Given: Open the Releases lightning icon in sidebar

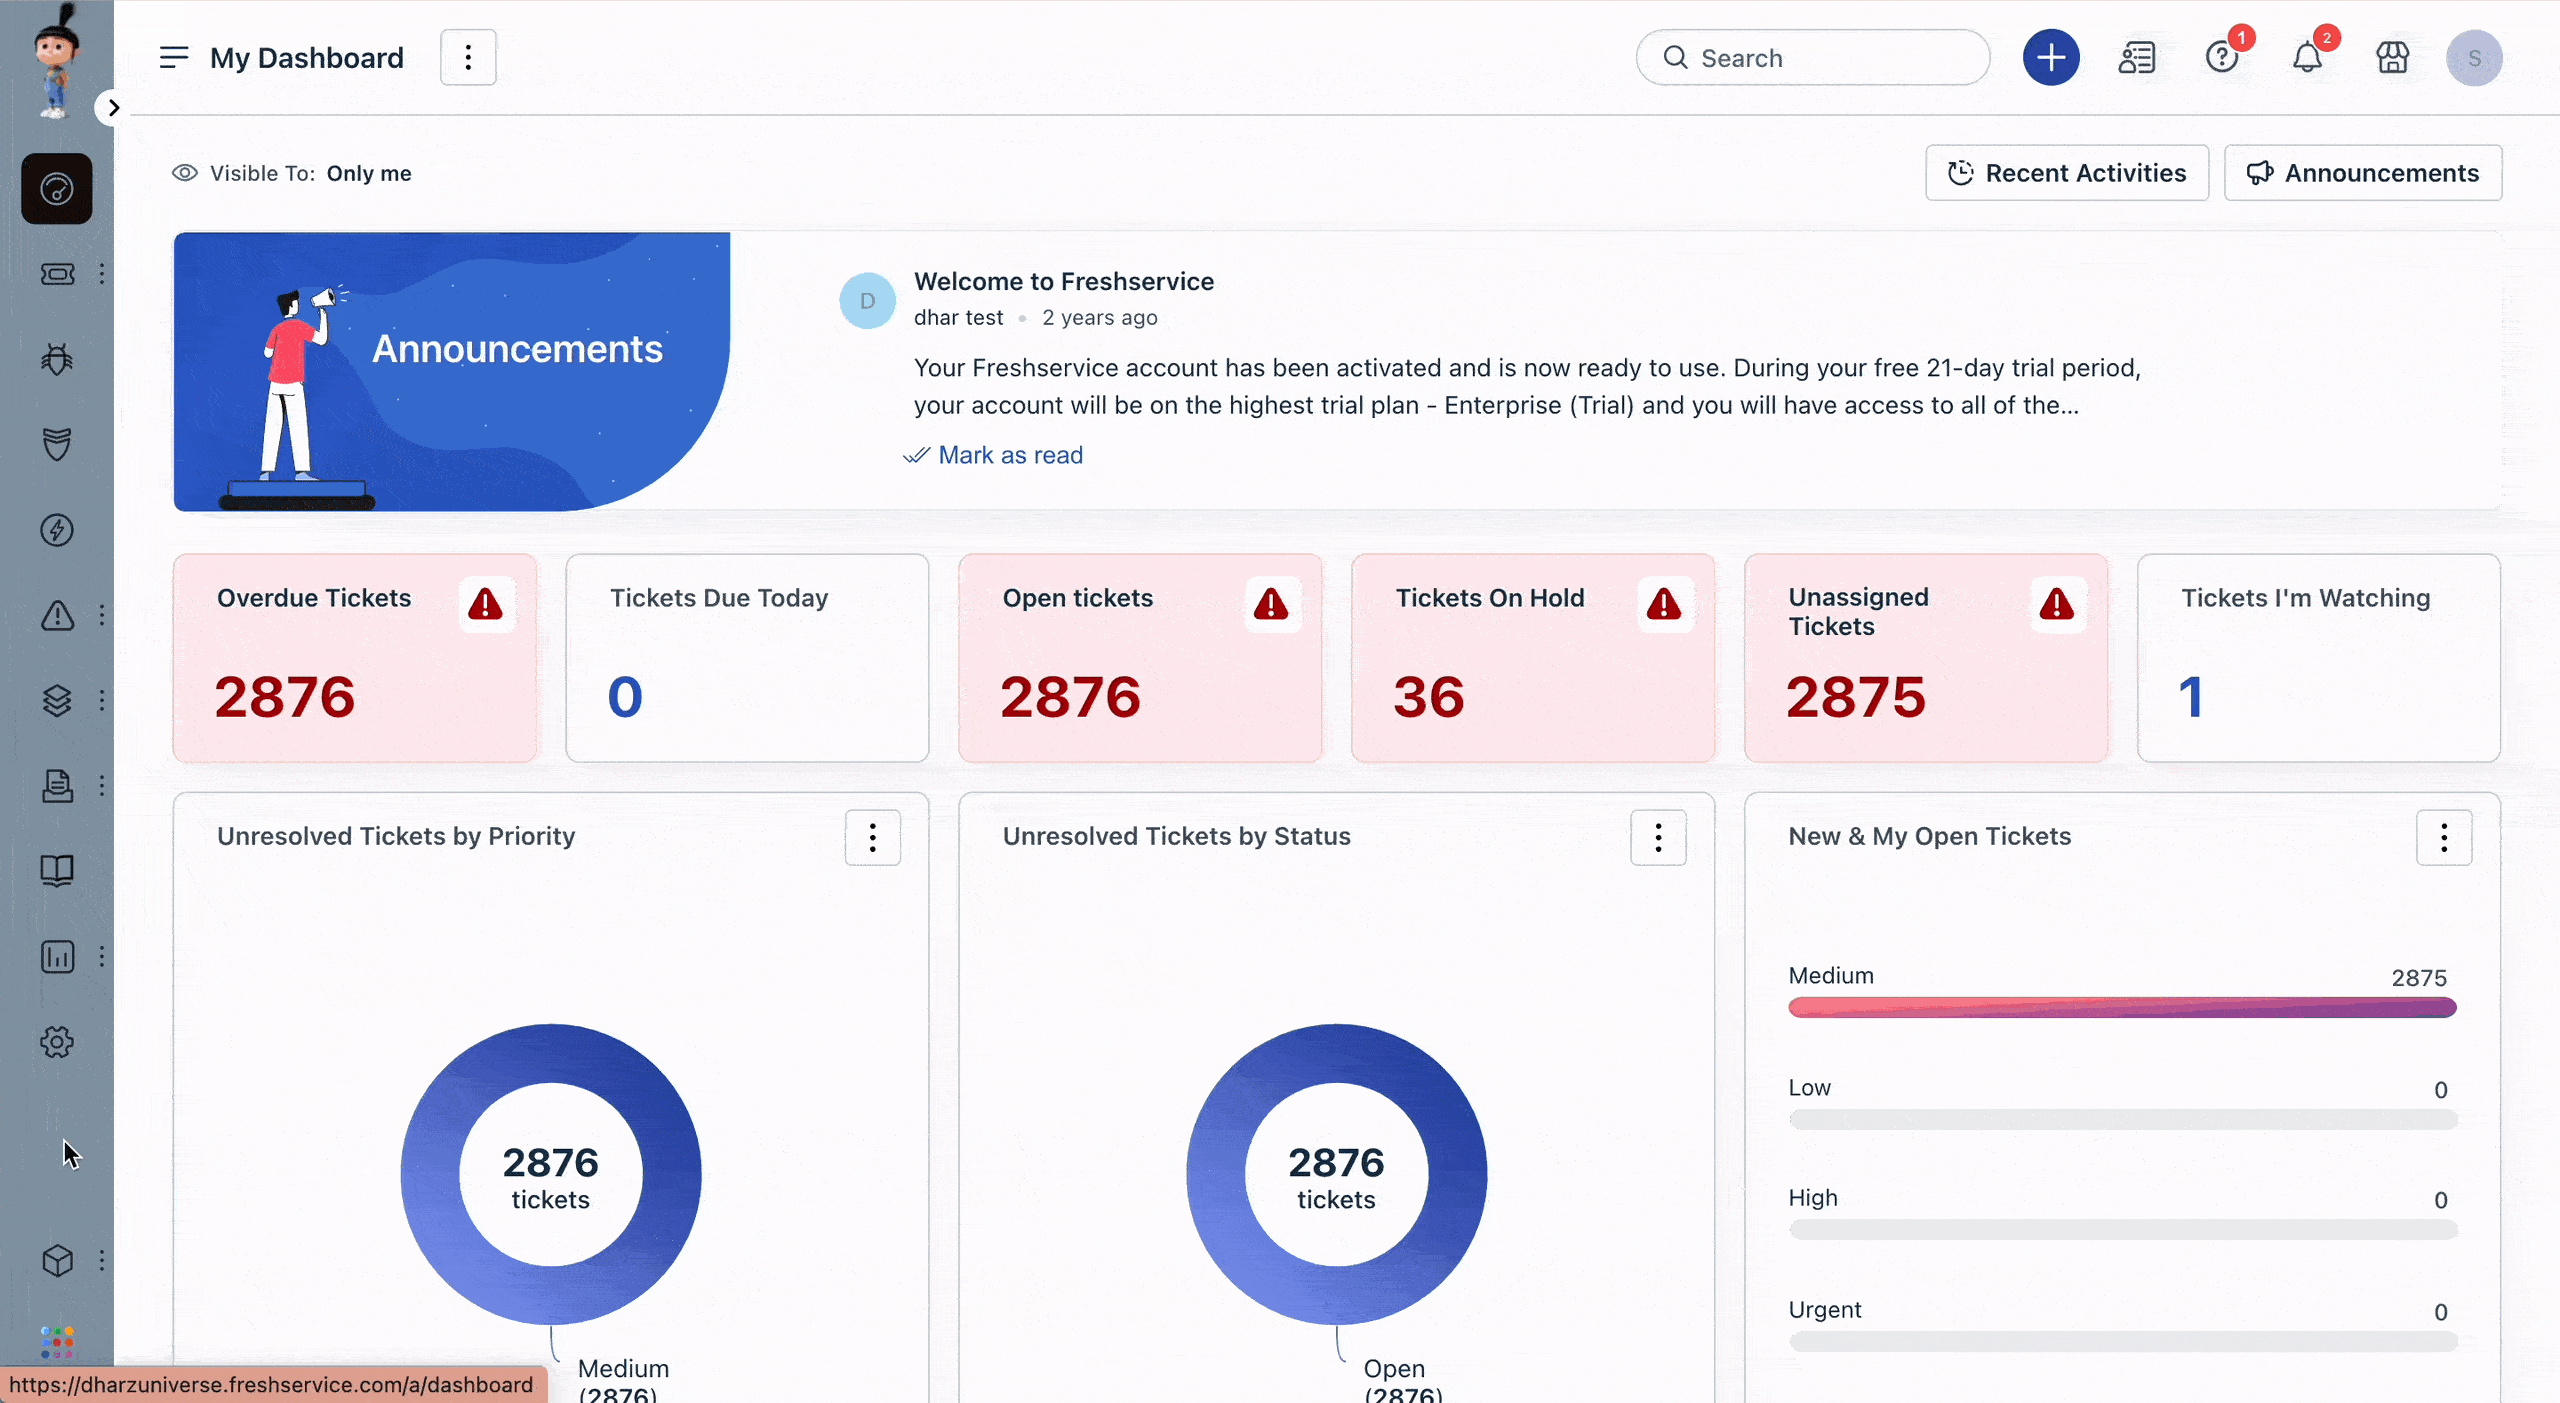Looking at the screenshot, I should (x=57, y=530).
